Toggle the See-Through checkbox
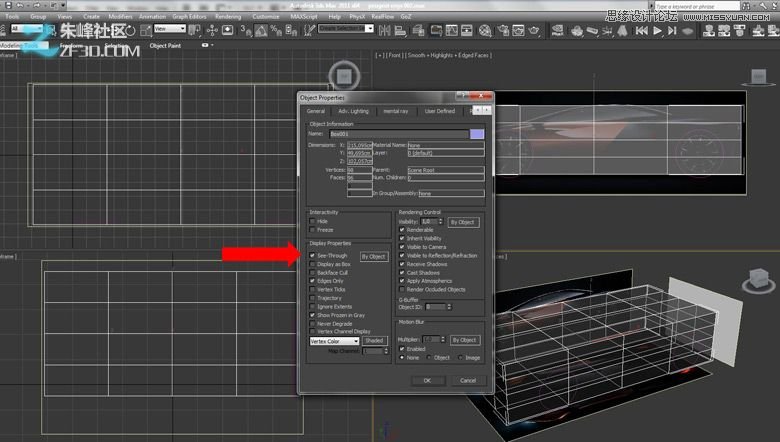 (313, 256)
